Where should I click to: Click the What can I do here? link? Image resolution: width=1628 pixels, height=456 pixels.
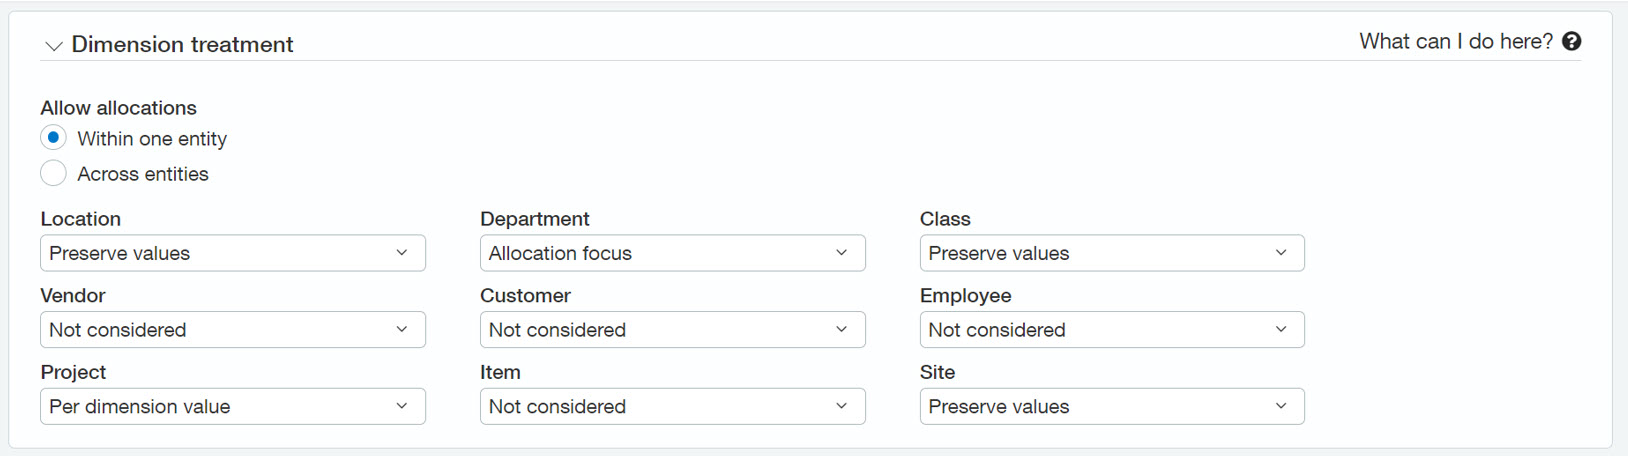pyautogui.click(x=1455, y=41)
